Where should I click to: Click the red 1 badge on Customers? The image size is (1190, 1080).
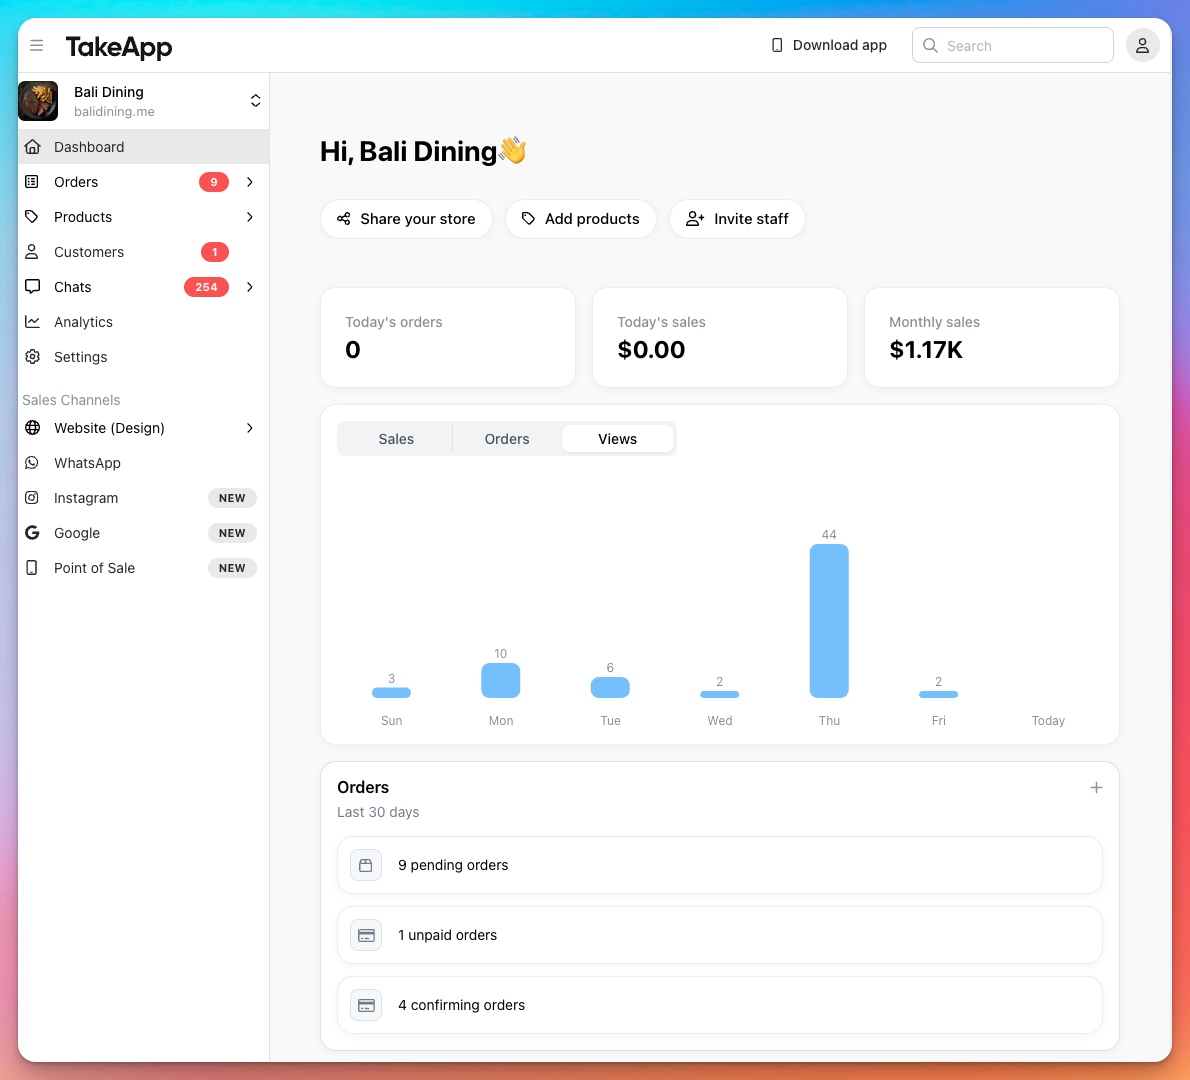(215, 251)
